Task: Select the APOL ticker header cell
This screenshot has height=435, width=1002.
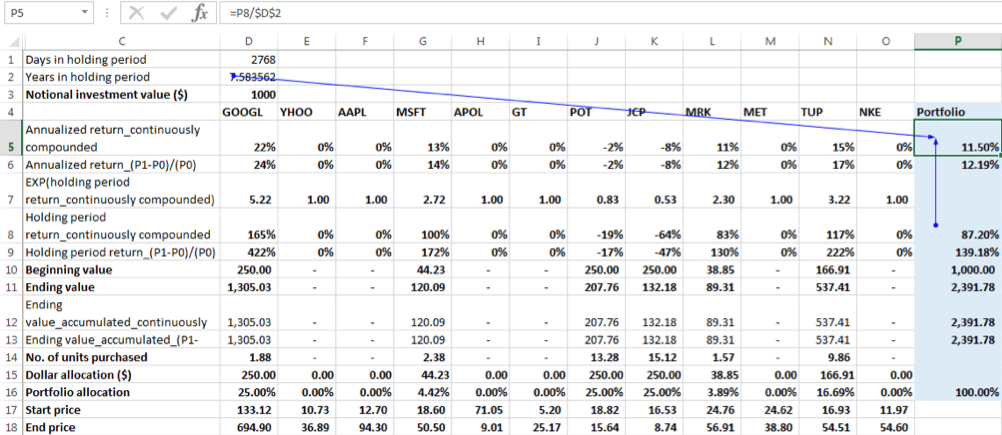Action: click(x=481, y=112)
